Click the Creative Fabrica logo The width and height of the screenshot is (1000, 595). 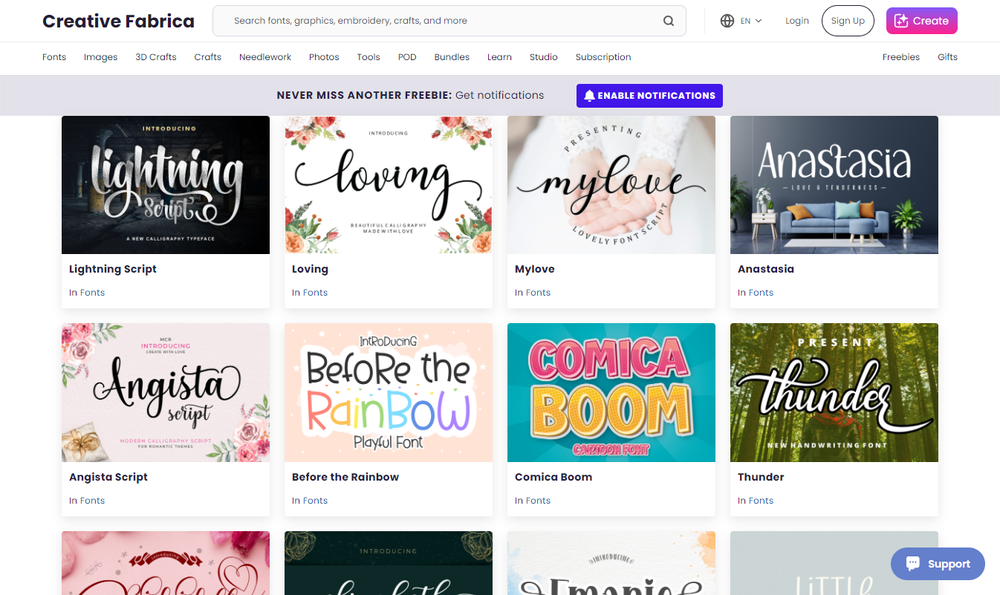point(117,20)
